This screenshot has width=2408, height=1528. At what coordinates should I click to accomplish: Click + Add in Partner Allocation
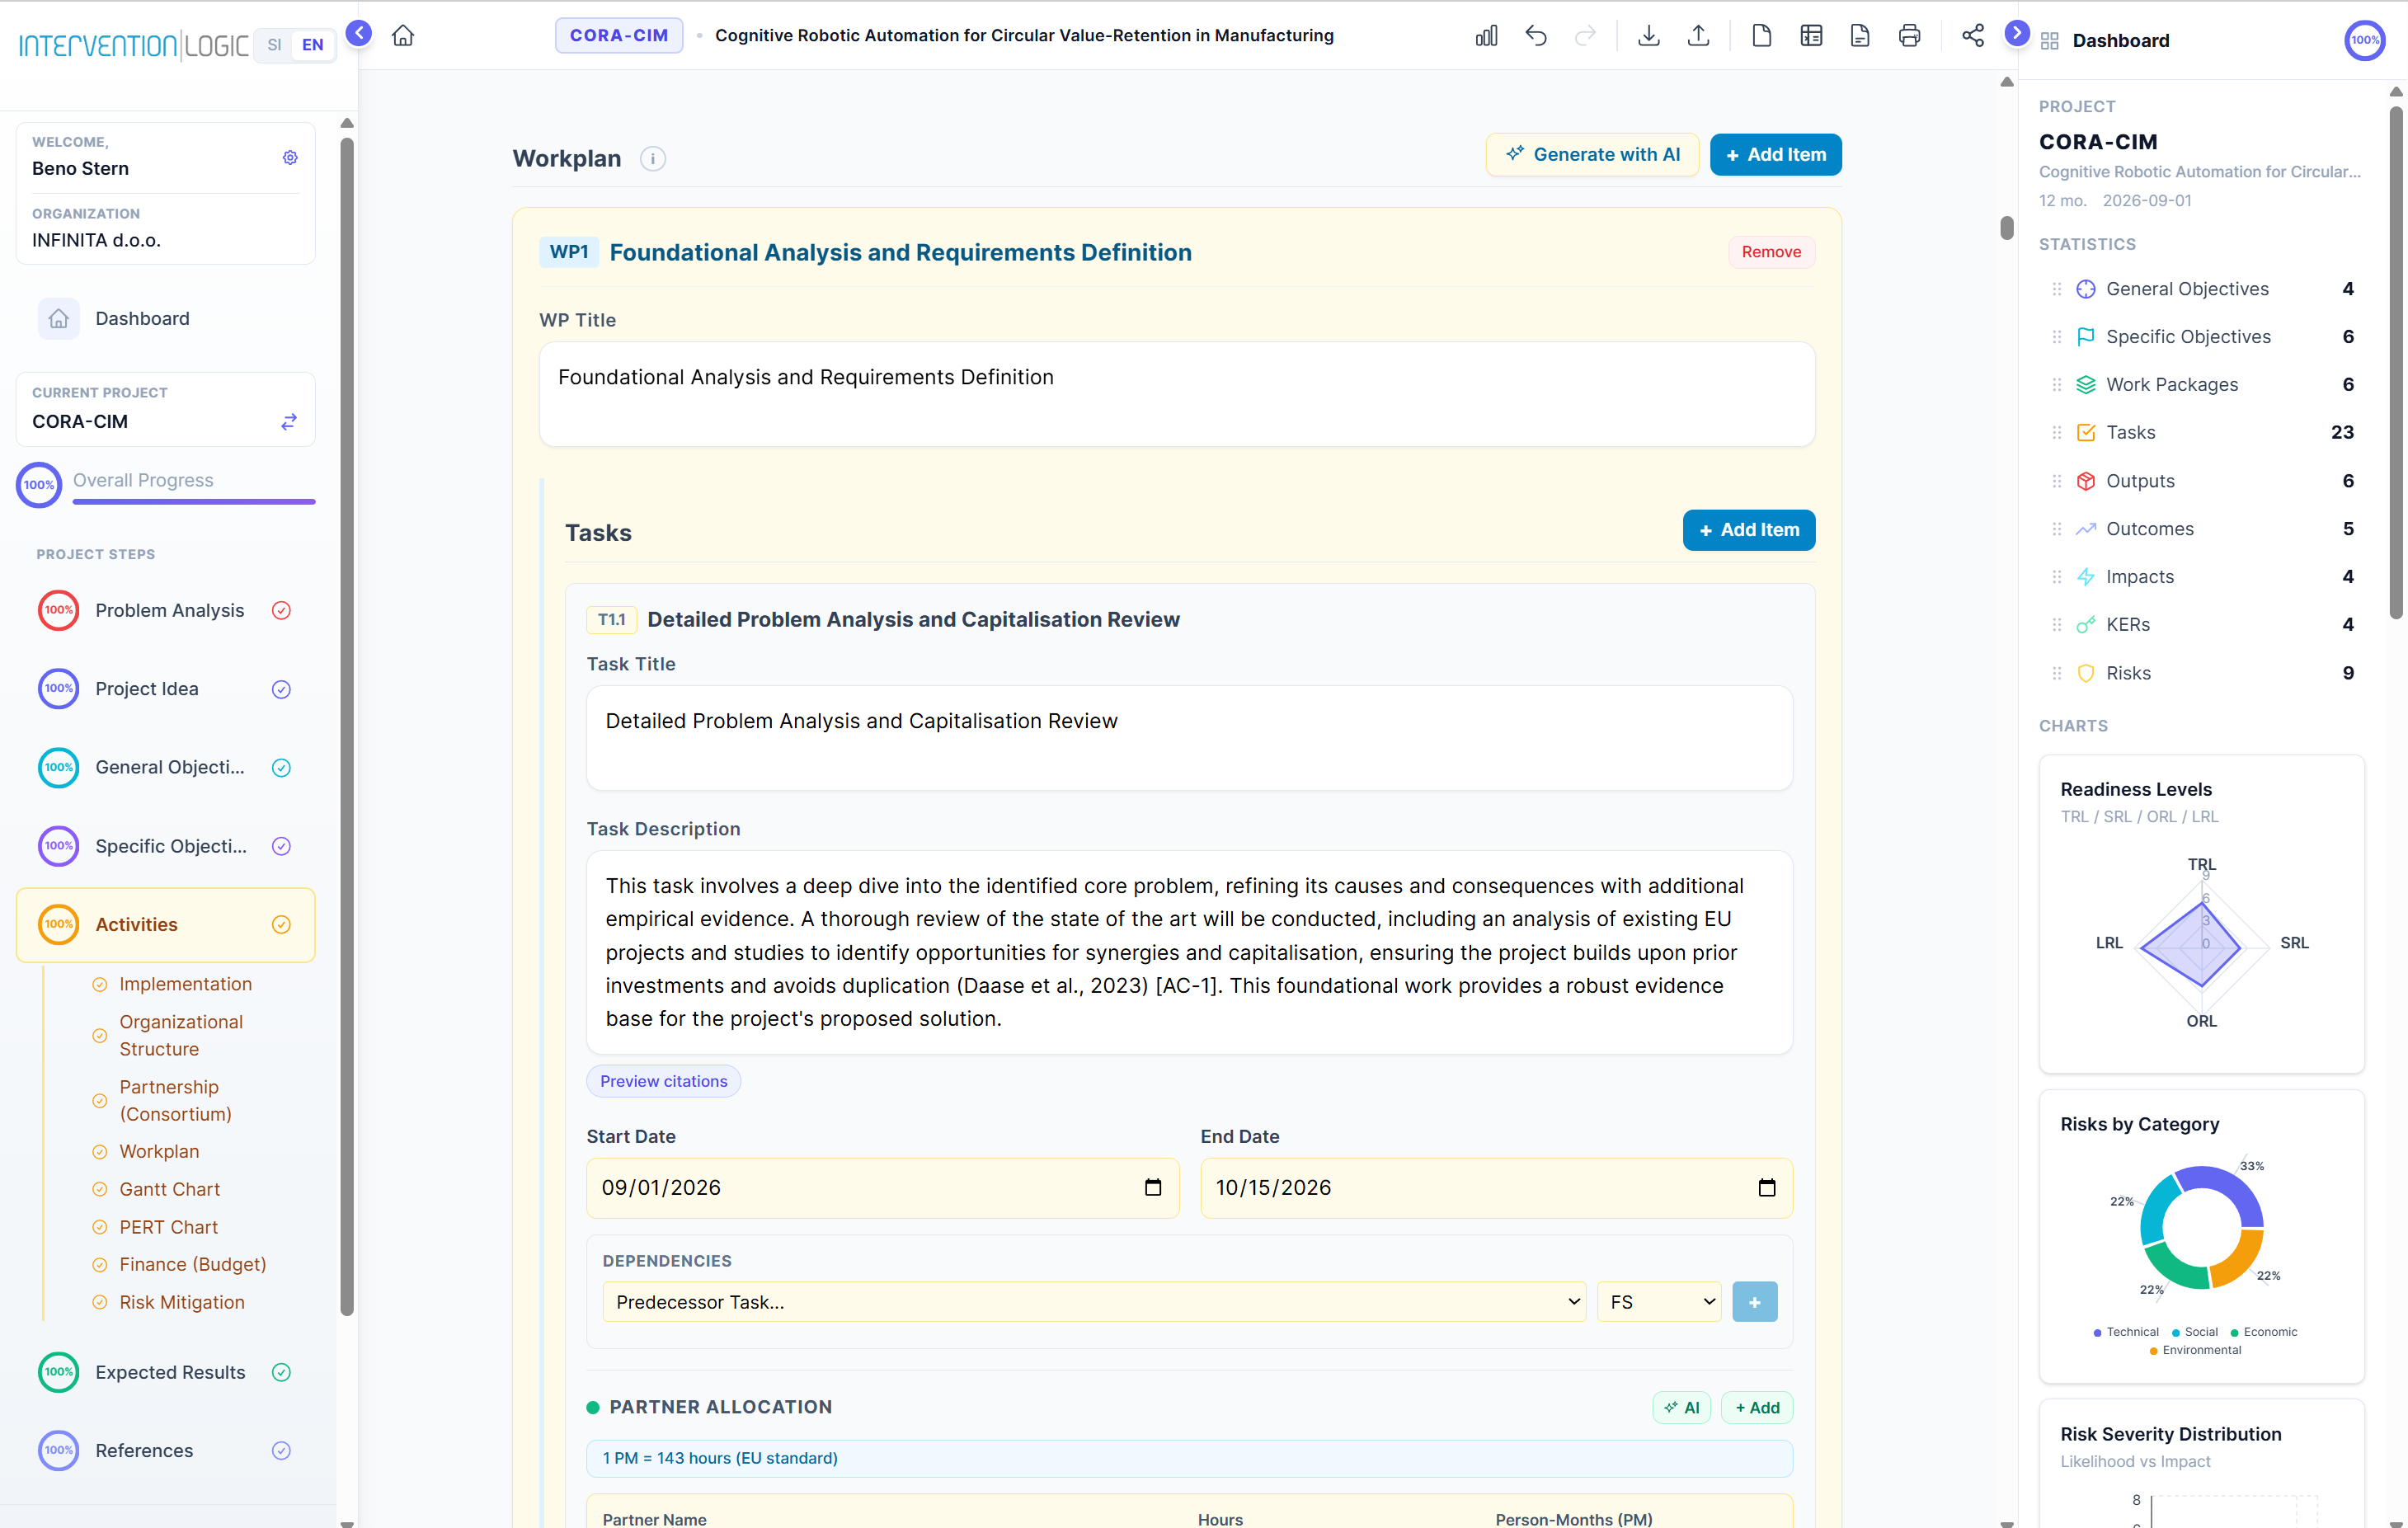(x=1757, y=1408)
